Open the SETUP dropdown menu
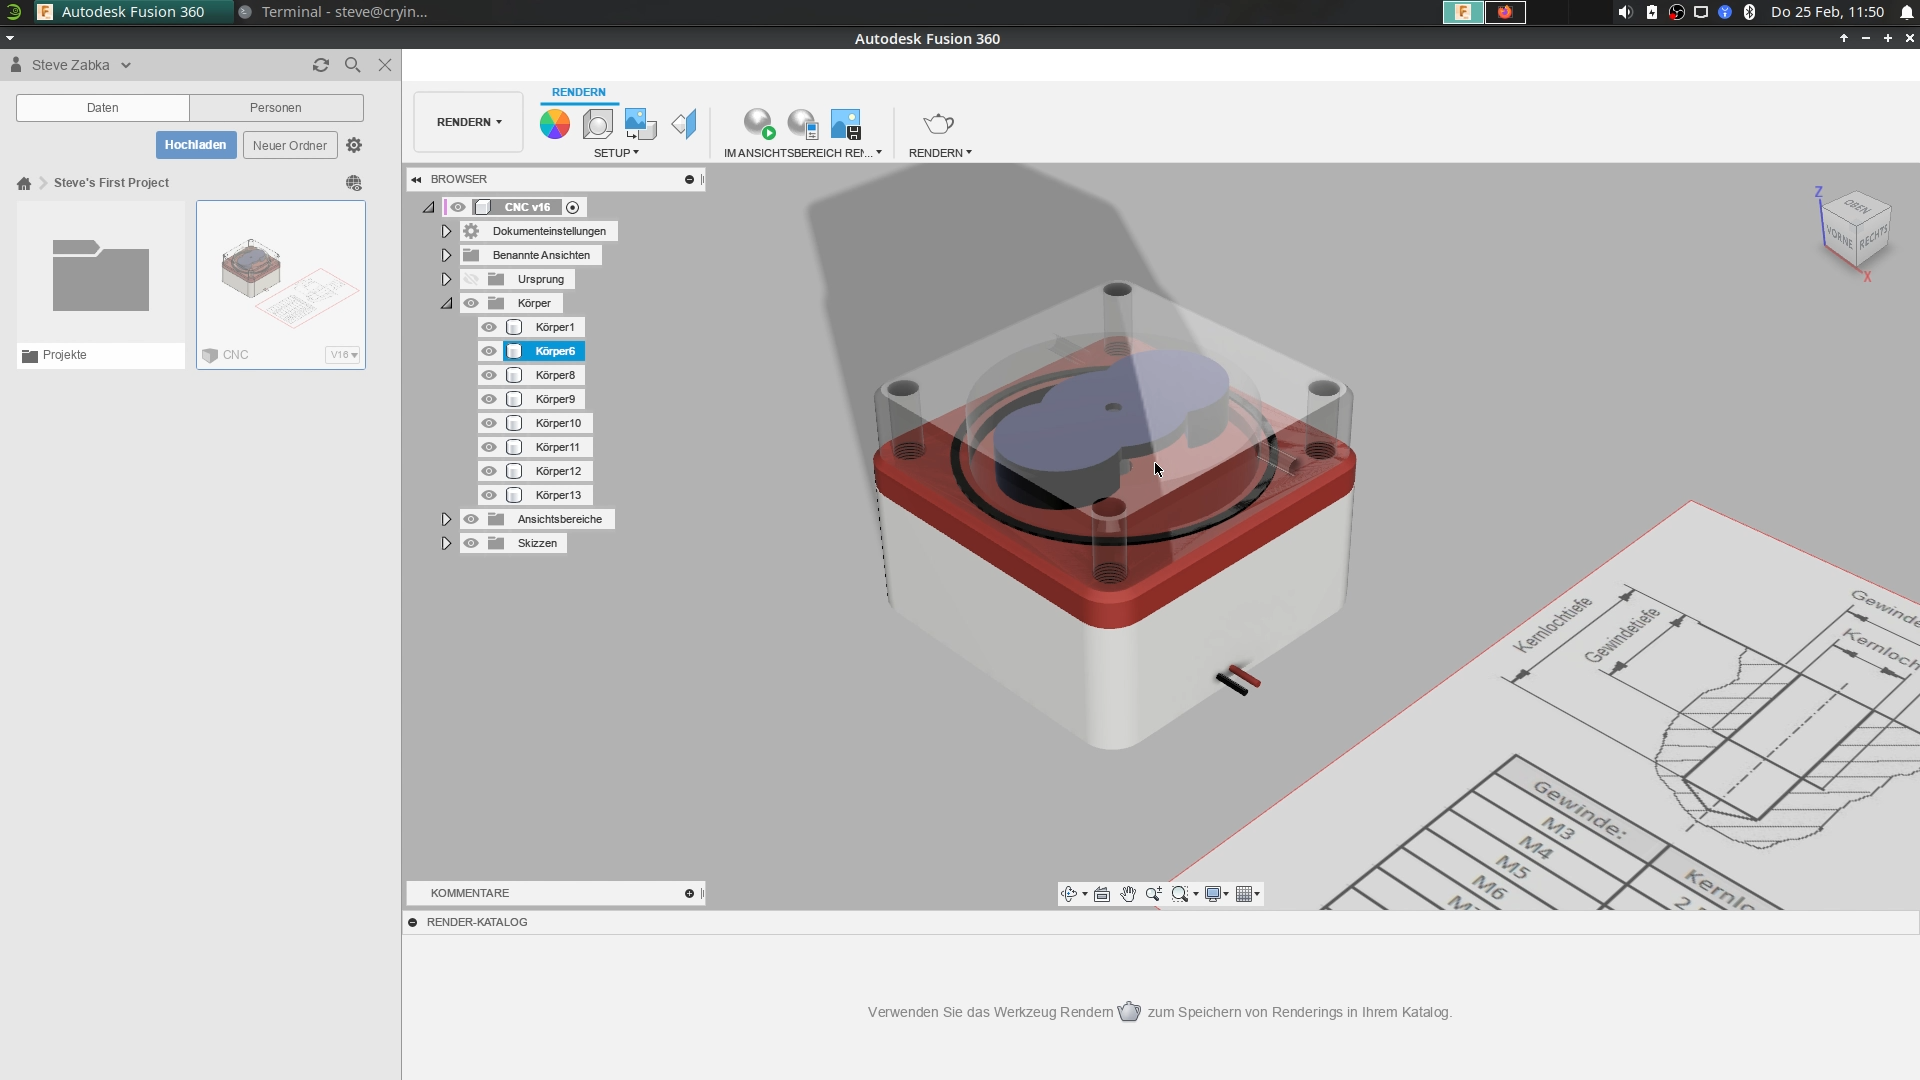1920x1080 pixels. 616,153
